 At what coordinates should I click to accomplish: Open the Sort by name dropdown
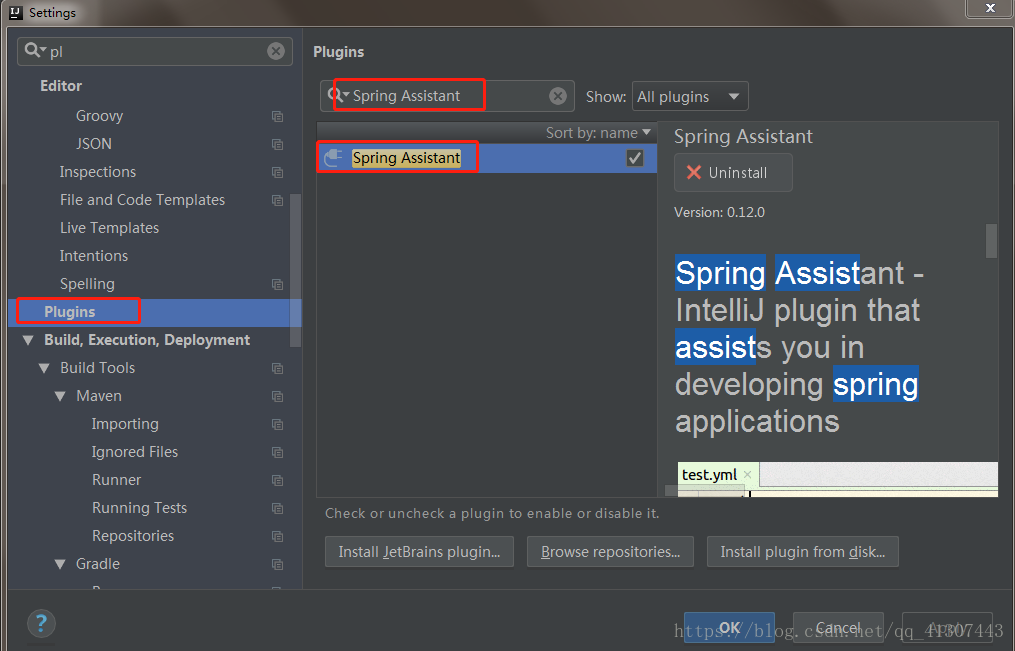[x=598, y=133]
